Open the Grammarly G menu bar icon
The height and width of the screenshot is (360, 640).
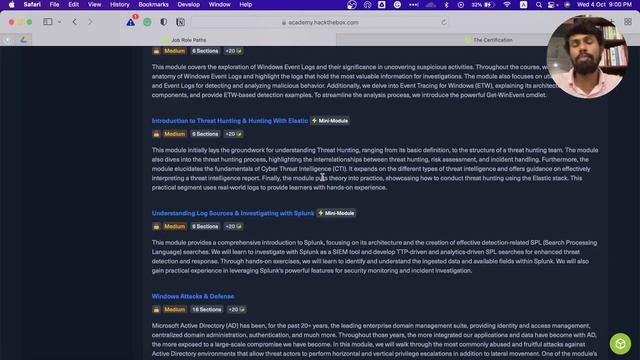(x=397, y=5)
